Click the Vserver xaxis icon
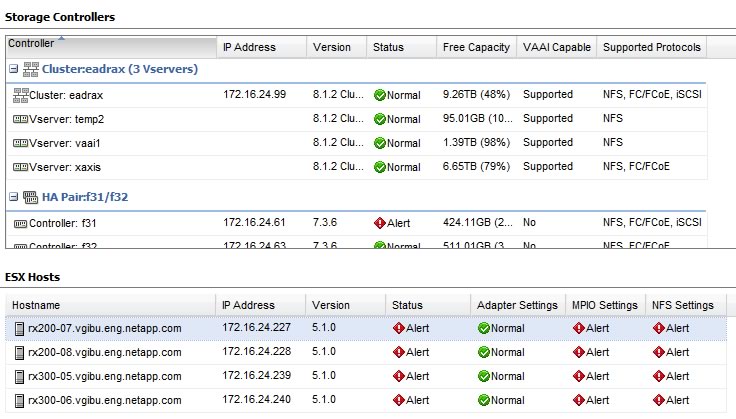 point(20,167)
